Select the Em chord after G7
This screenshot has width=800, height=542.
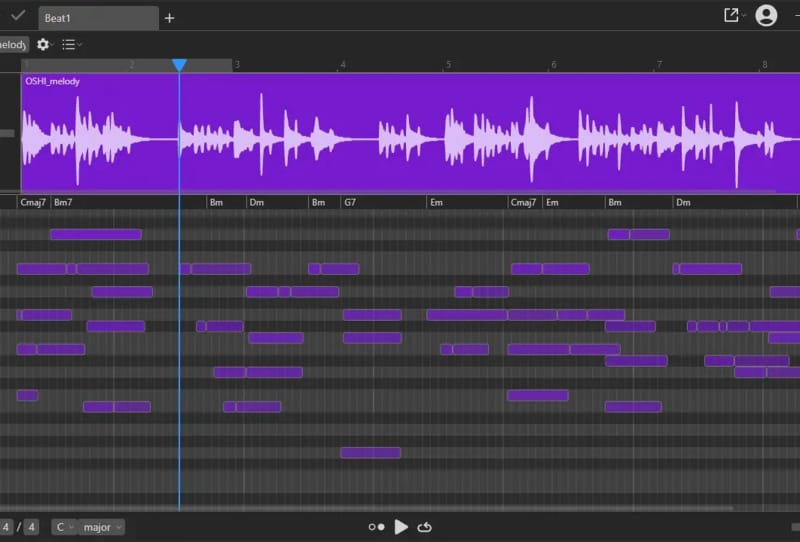pos(436,203)
